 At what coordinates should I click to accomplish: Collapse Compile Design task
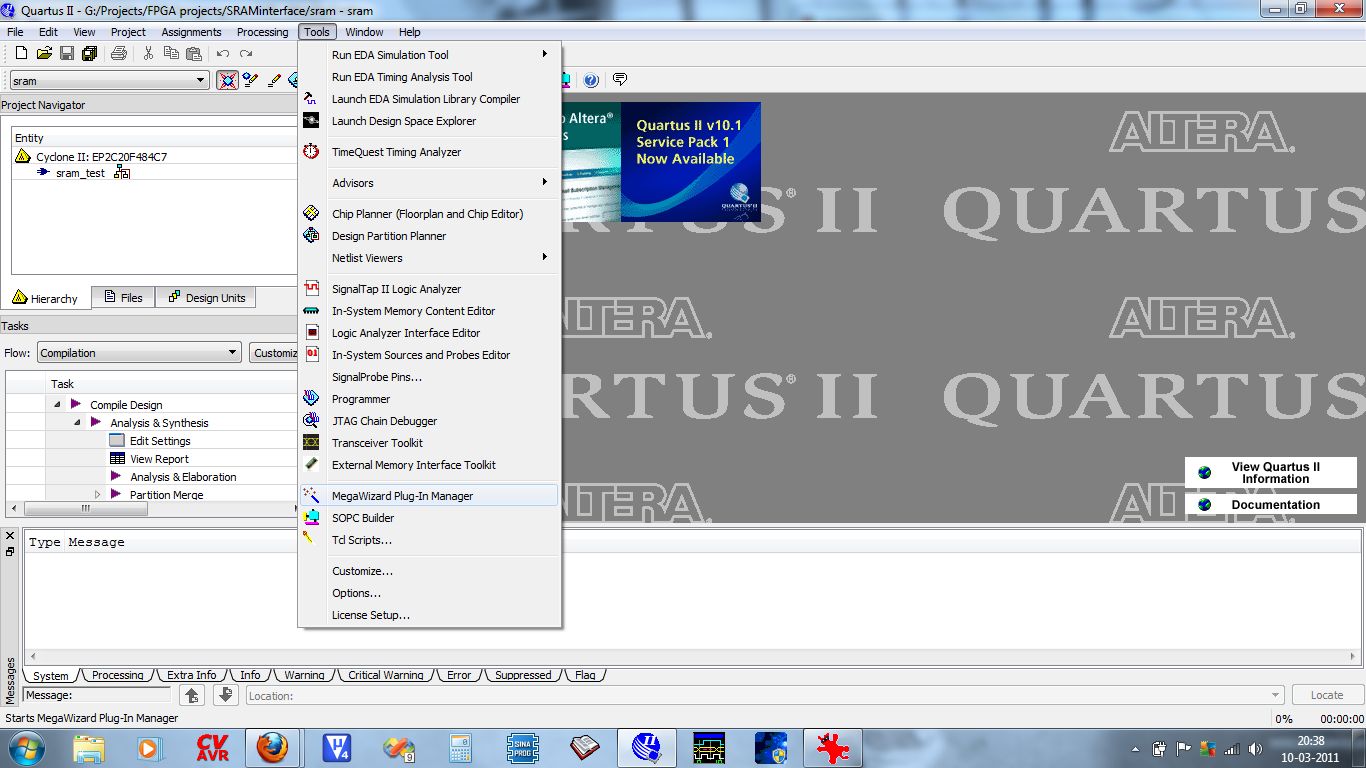[x=57, y=404]
